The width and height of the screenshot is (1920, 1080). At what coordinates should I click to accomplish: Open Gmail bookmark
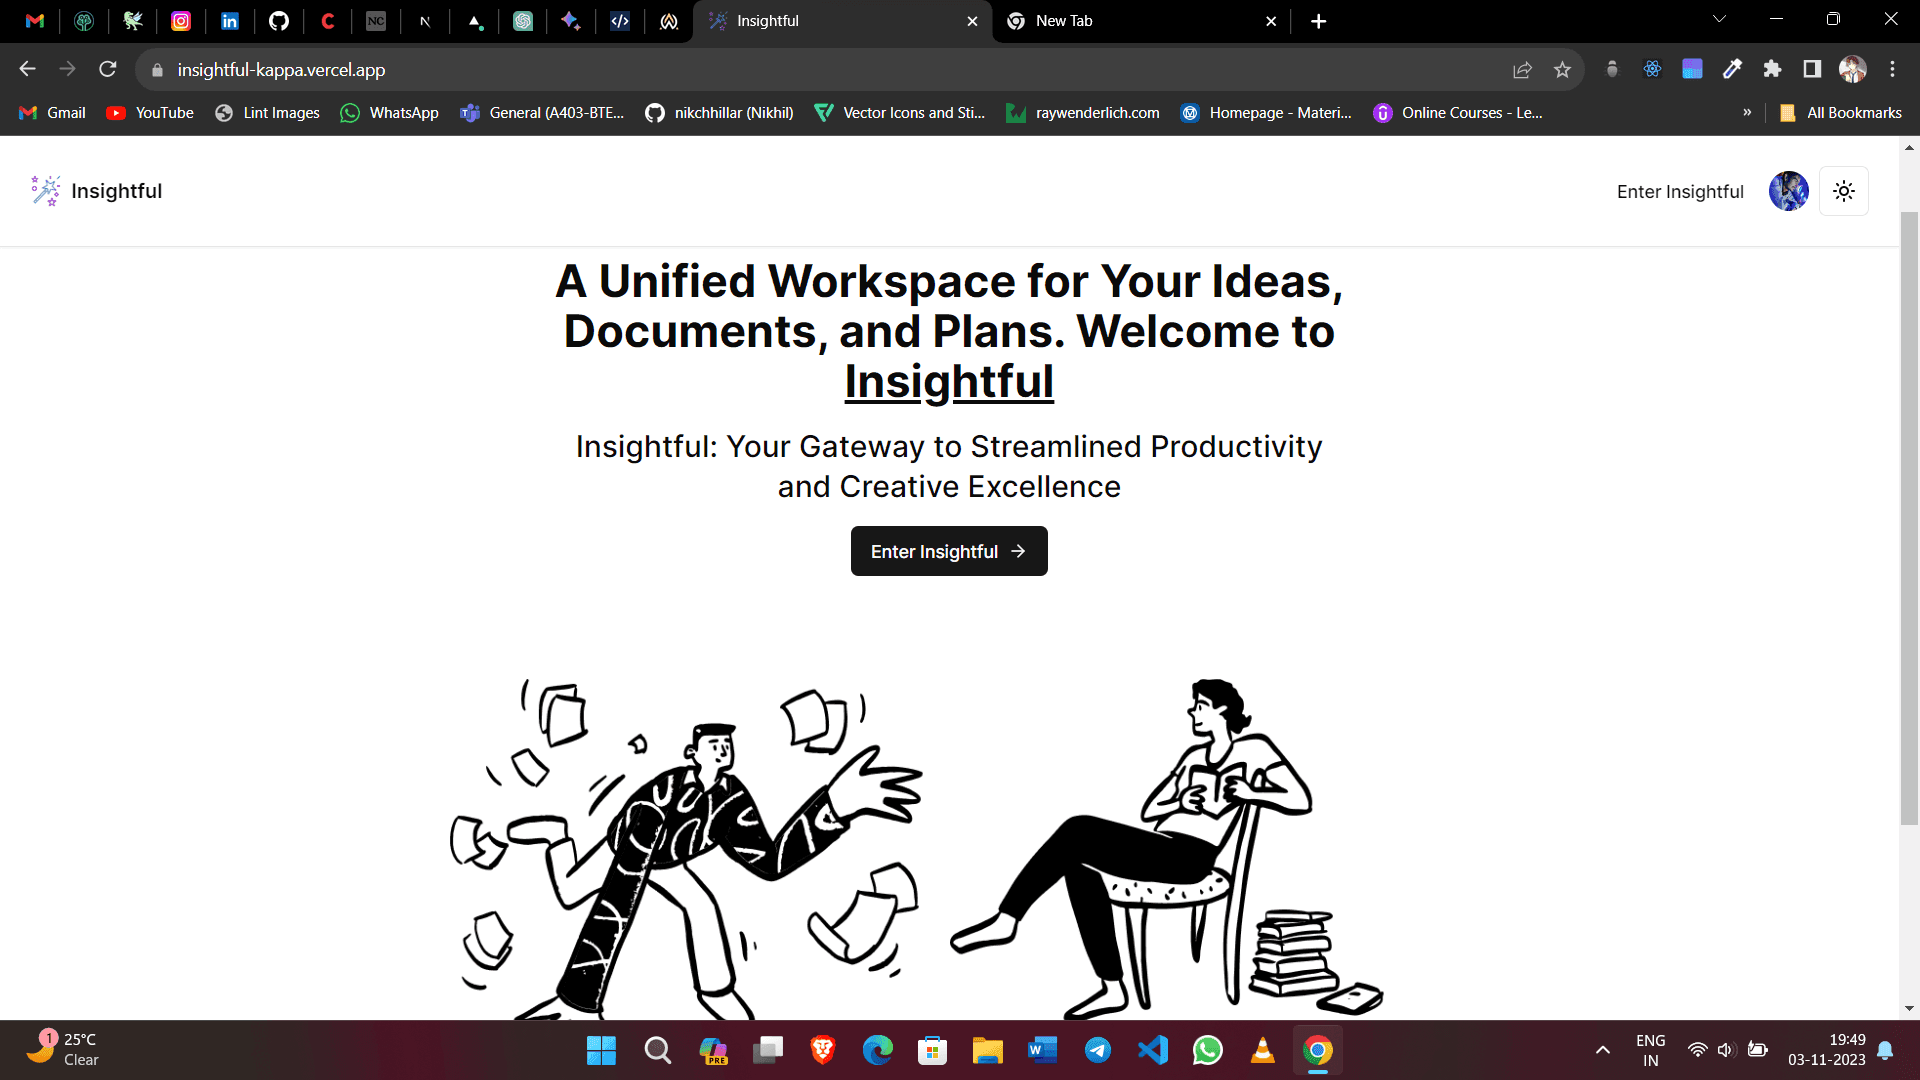(x=53, y=113)
